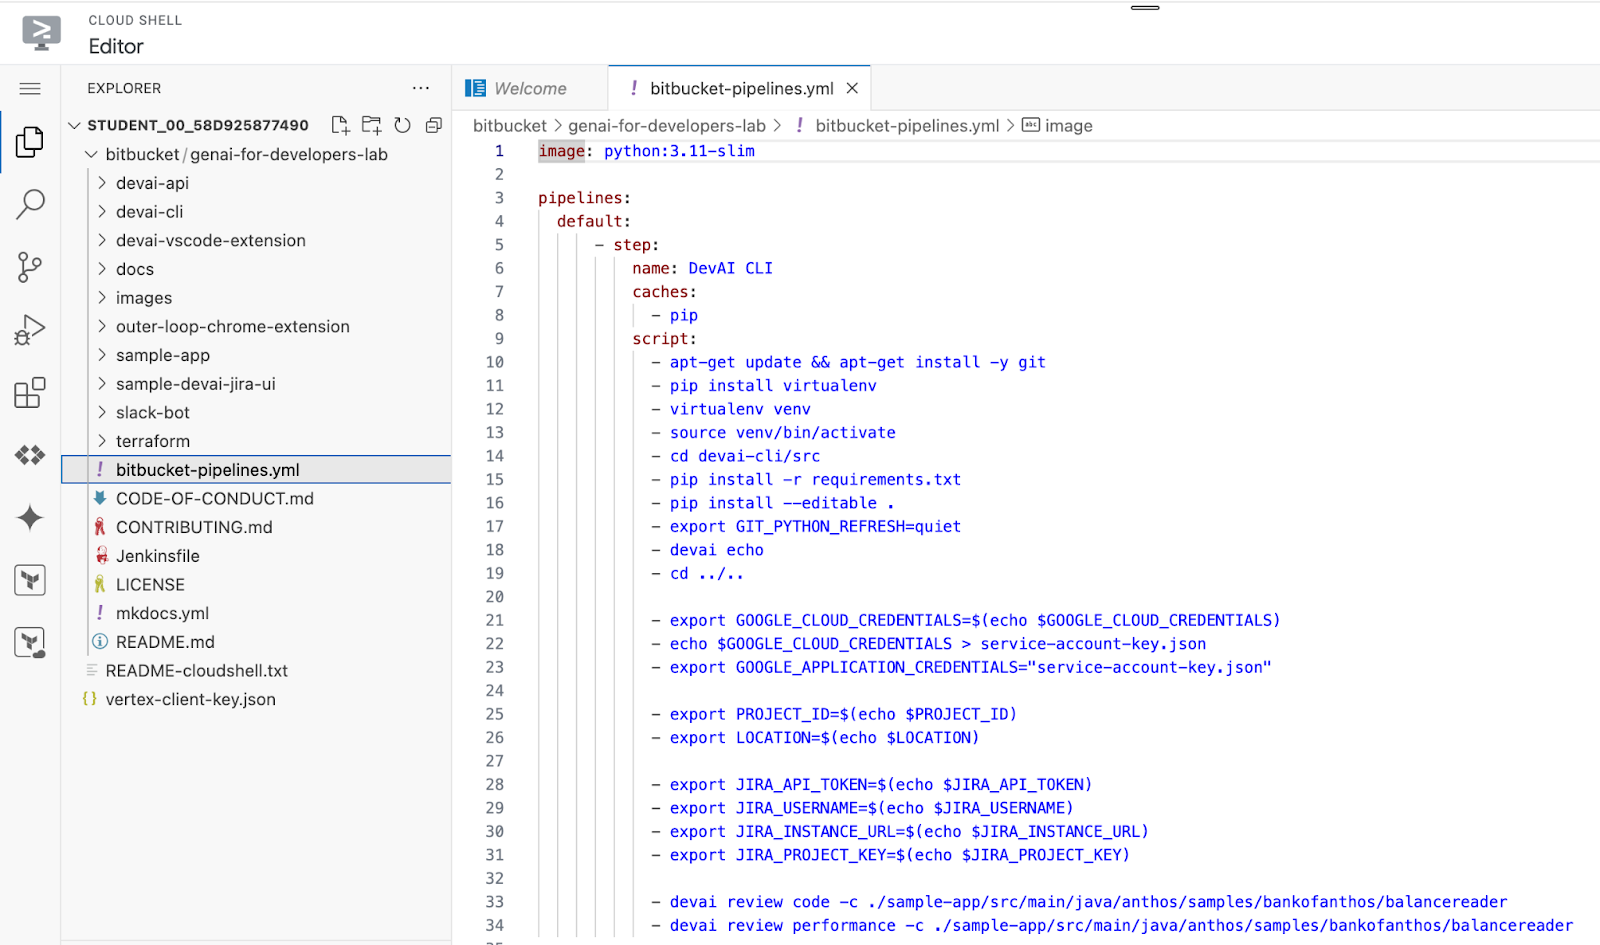Click the 'pipelines:' key on line 3
The image size is (1600, 945).
(x=584, y=198)
